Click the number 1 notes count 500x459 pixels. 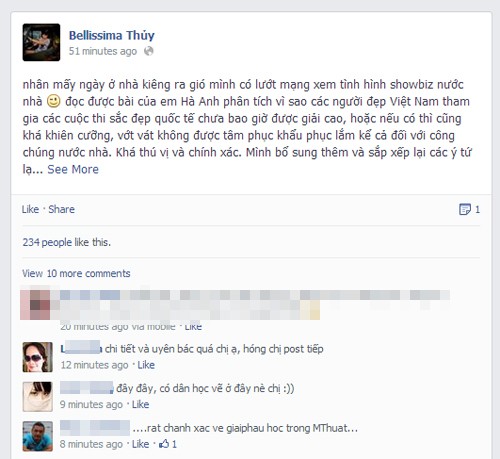point(477,209)
